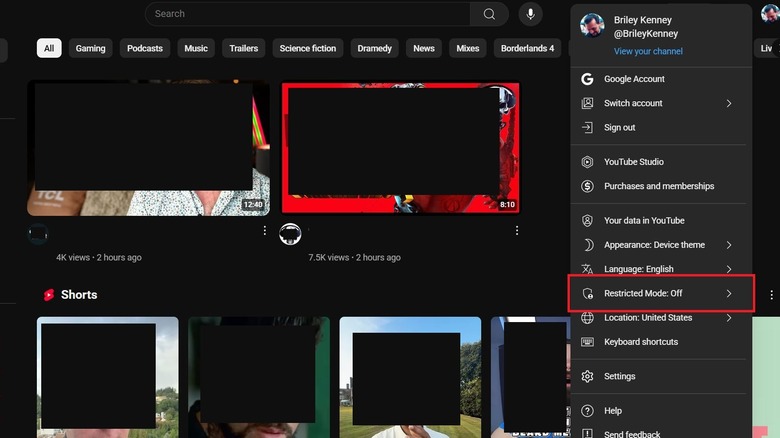The height and width of the screenshot is (438, 780).
Task: Select the All filter chip
Action: tap(49, 48)
